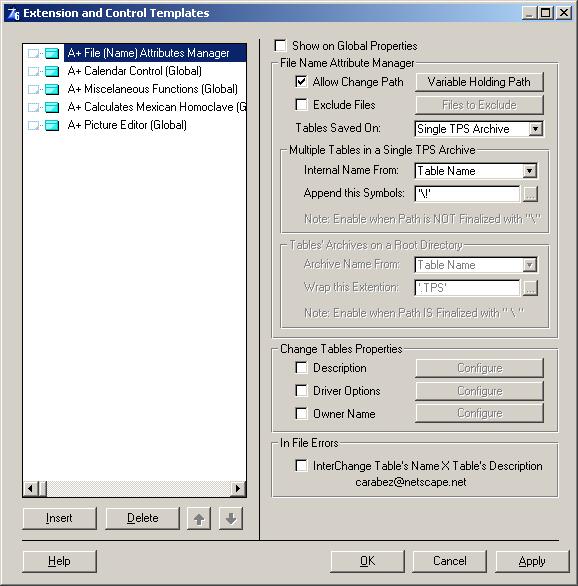Select A+ File (Name) Attributes Manager item

(148, 53)
